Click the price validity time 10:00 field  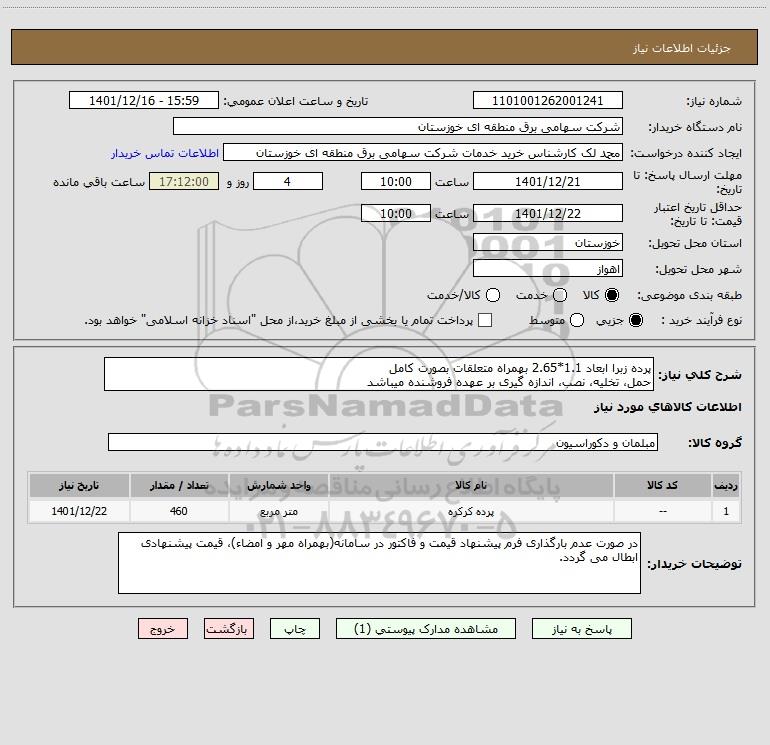point(396,213)
